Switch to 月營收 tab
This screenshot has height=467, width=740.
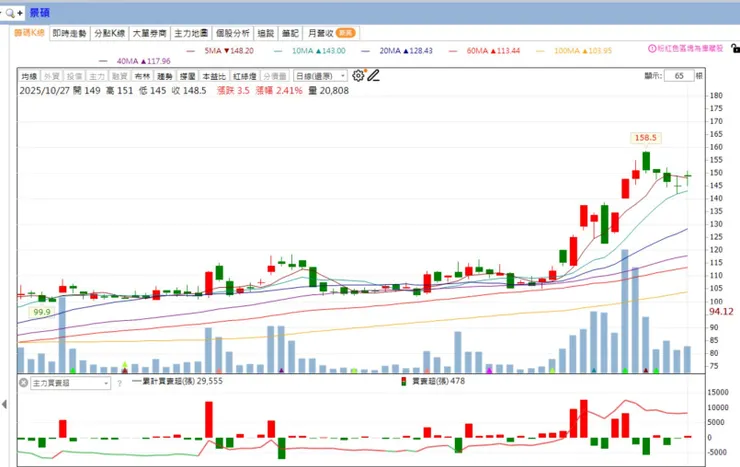[331, 33]
